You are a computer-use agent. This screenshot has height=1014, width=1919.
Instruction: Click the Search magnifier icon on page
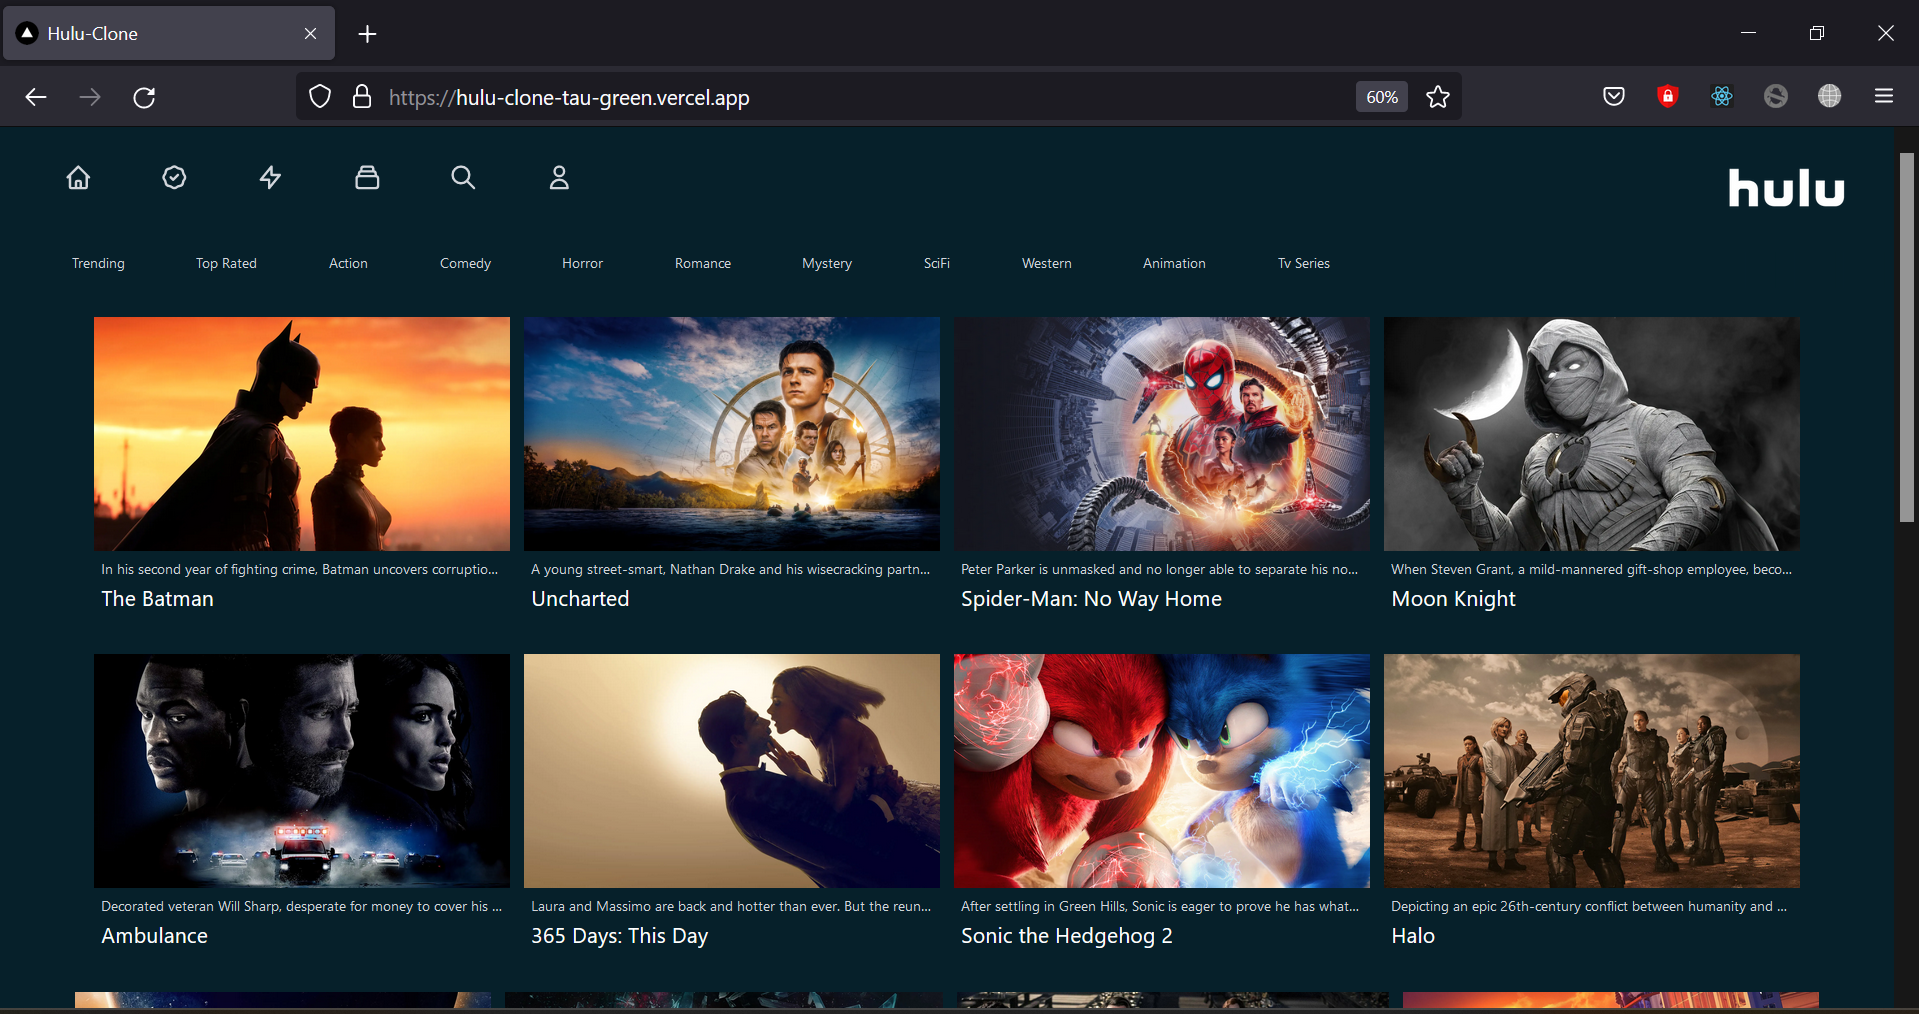point(463,178)
